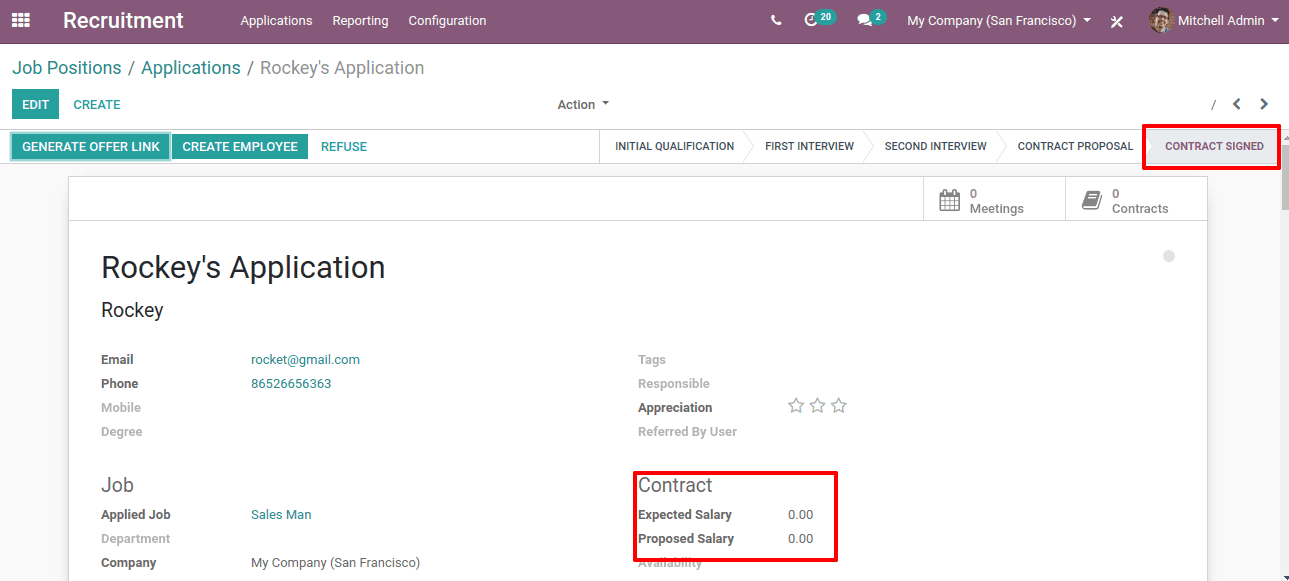Open My Company (San Francisco) switcher

[x=999, y=20]
